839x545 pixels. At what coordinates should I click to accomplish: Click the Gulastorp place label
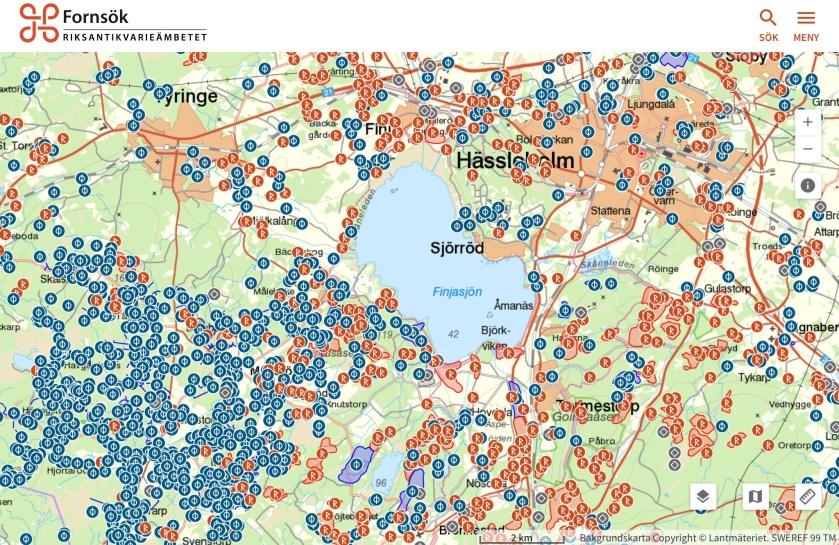pos(726,288)
